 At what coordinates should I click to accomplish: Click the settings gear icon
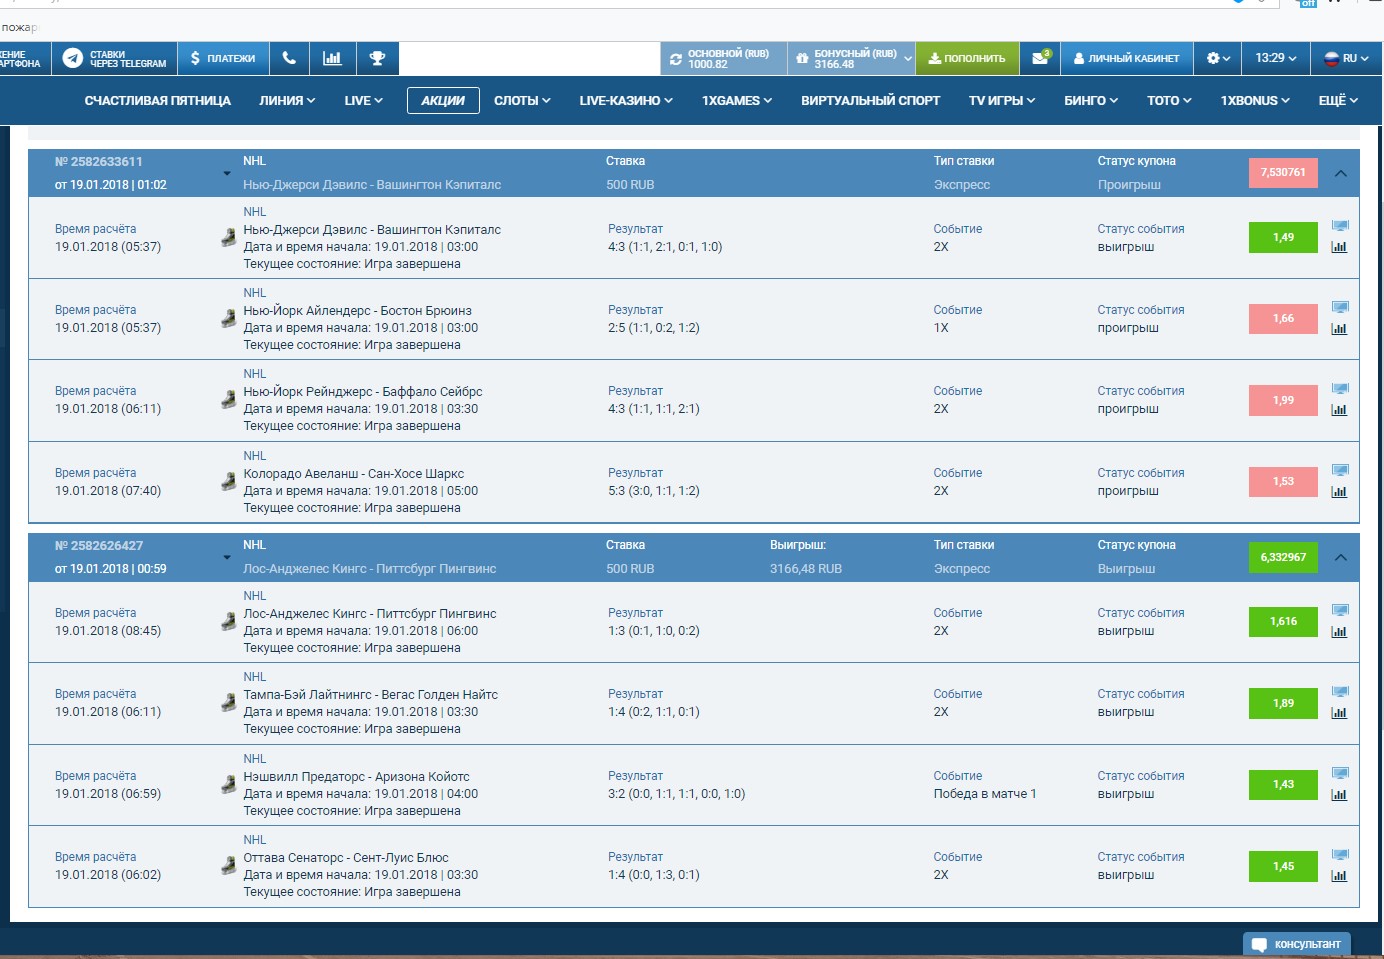click(x=1212, y=58)
